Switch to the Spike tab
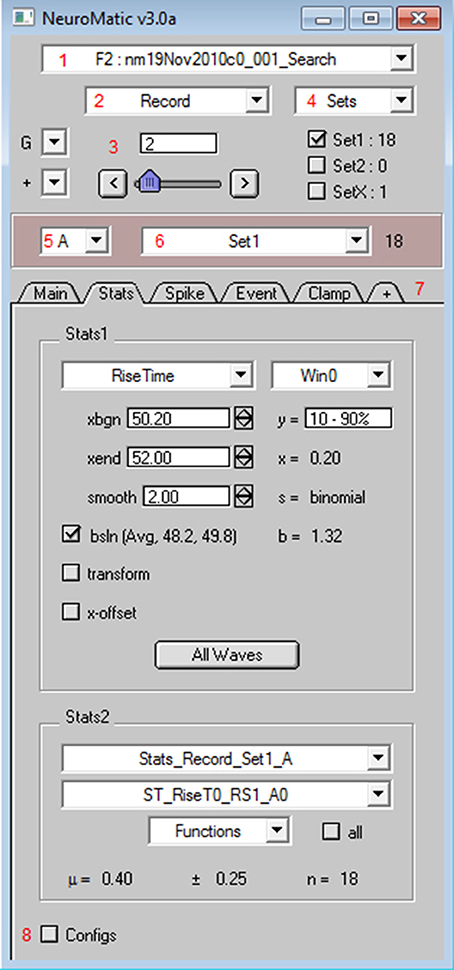This screenshot has width=454, height=970. pos(185,293)
